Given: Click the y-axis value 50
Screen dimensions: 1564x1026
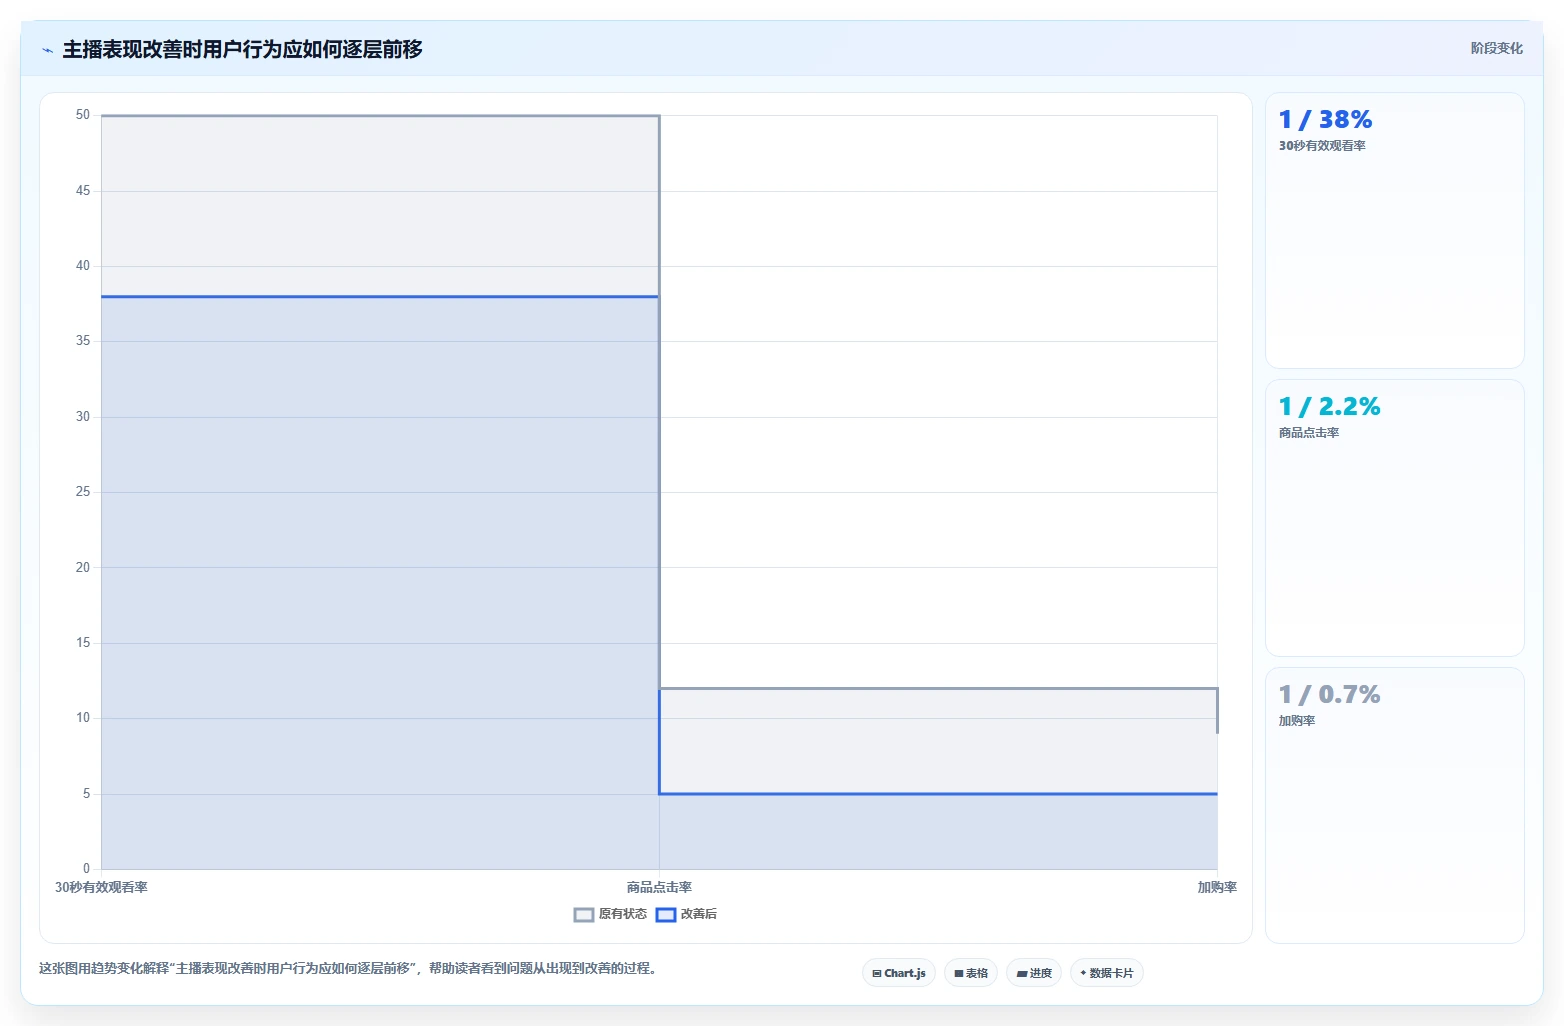Looking at the screenshot, I should click(x=83, y=115).
